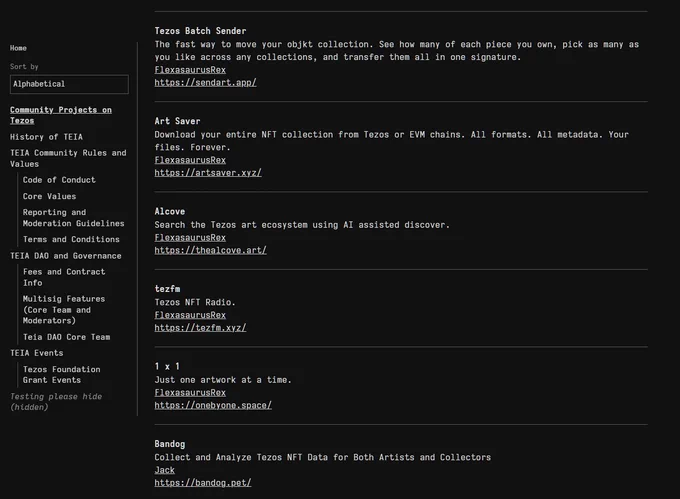Click the 'Art Saver' heading
680x499 pixels.
[177, 121]
